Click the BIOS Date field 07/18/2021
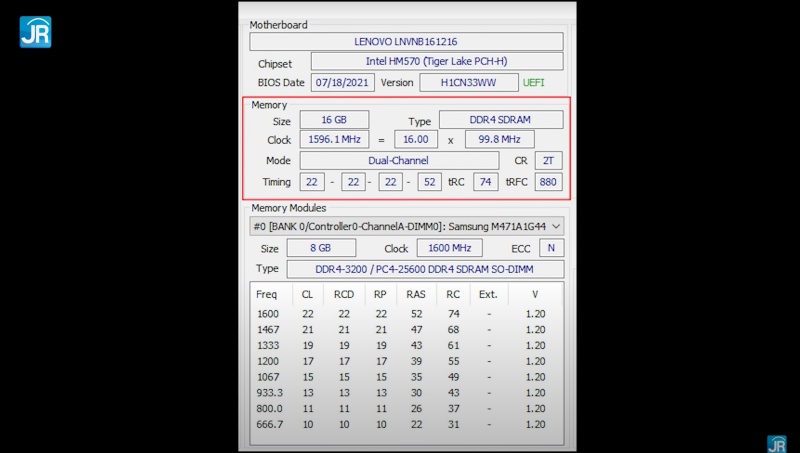 (342, 83)
